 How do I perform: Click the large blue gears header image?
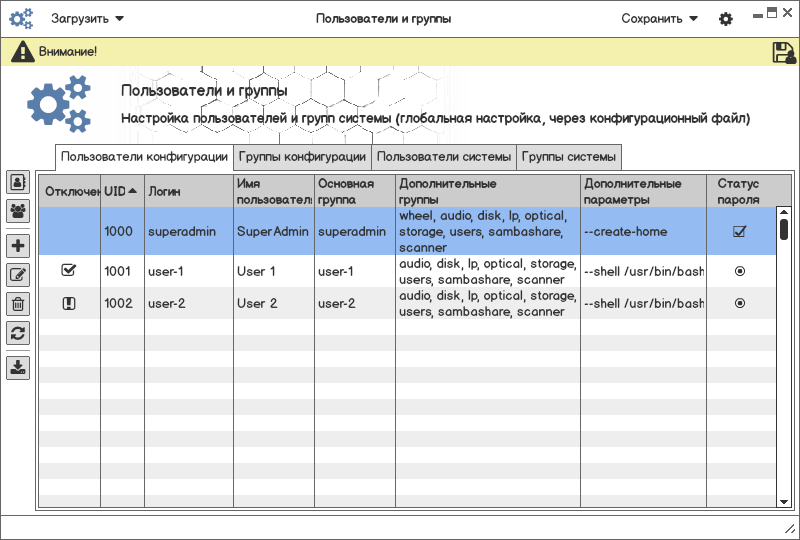59,104
